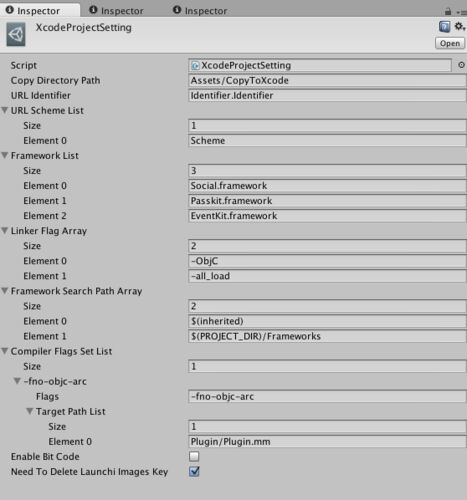Click Compiler Flags Set List Size field

(327, 366)
